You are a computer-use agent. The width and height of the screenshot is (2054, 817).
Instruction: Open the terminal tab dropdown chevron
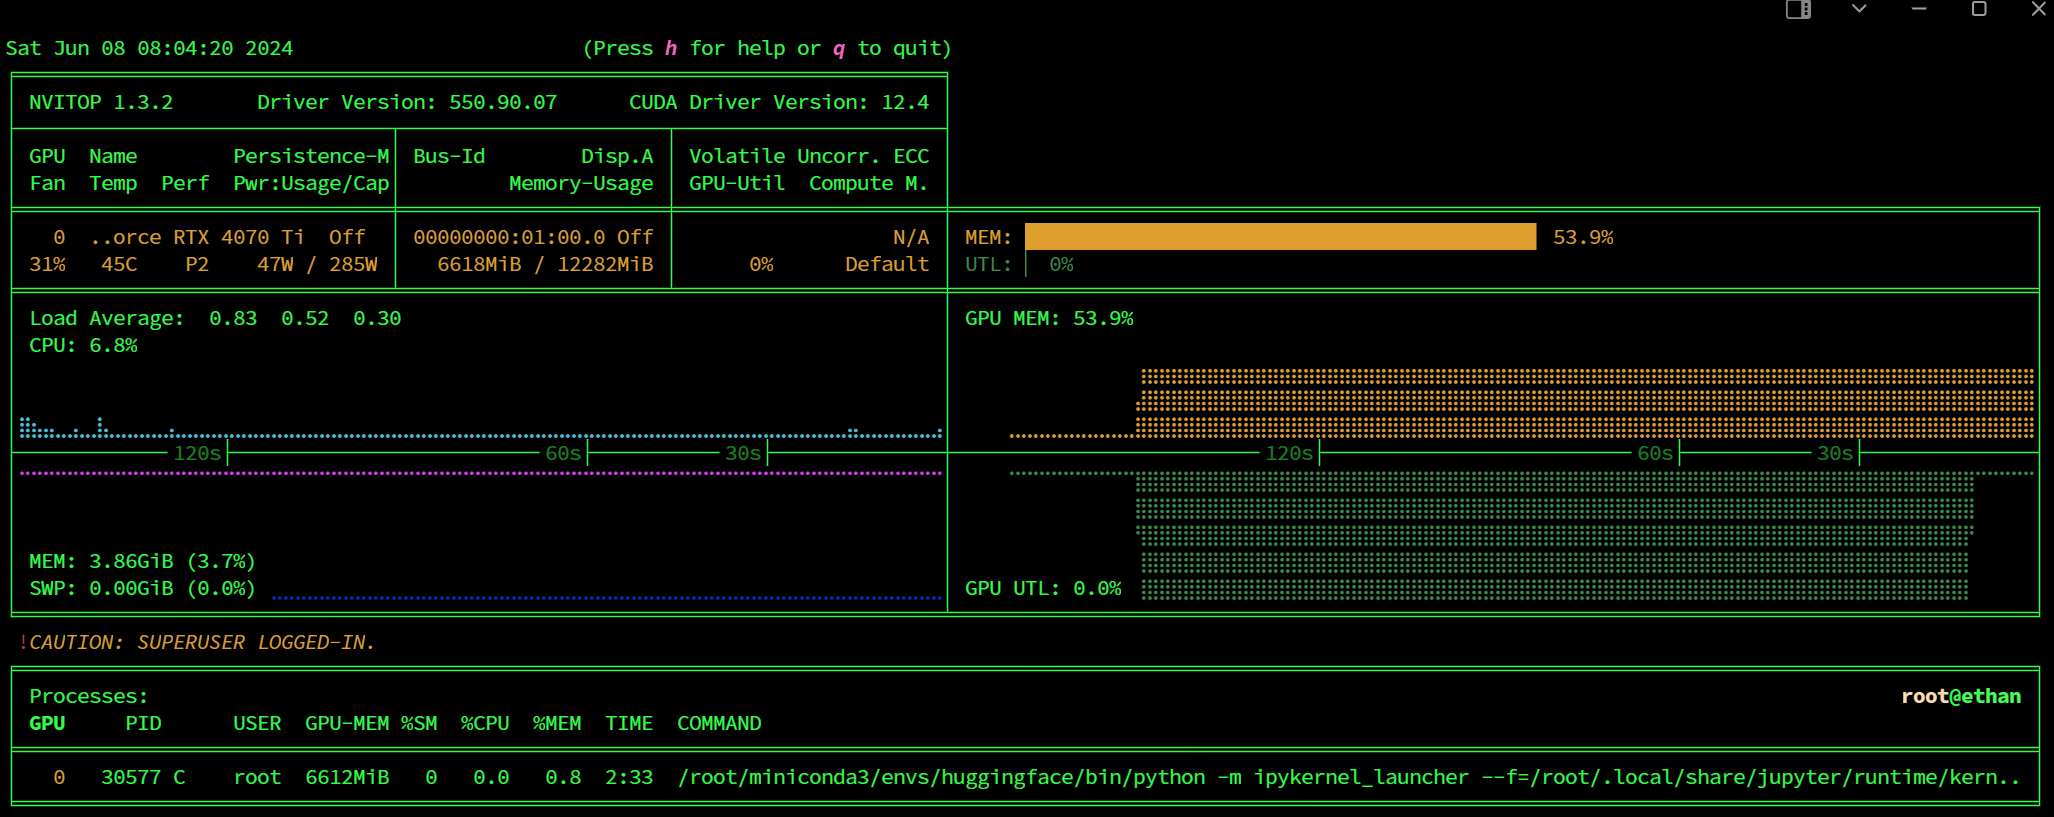tap(1859, 9)
